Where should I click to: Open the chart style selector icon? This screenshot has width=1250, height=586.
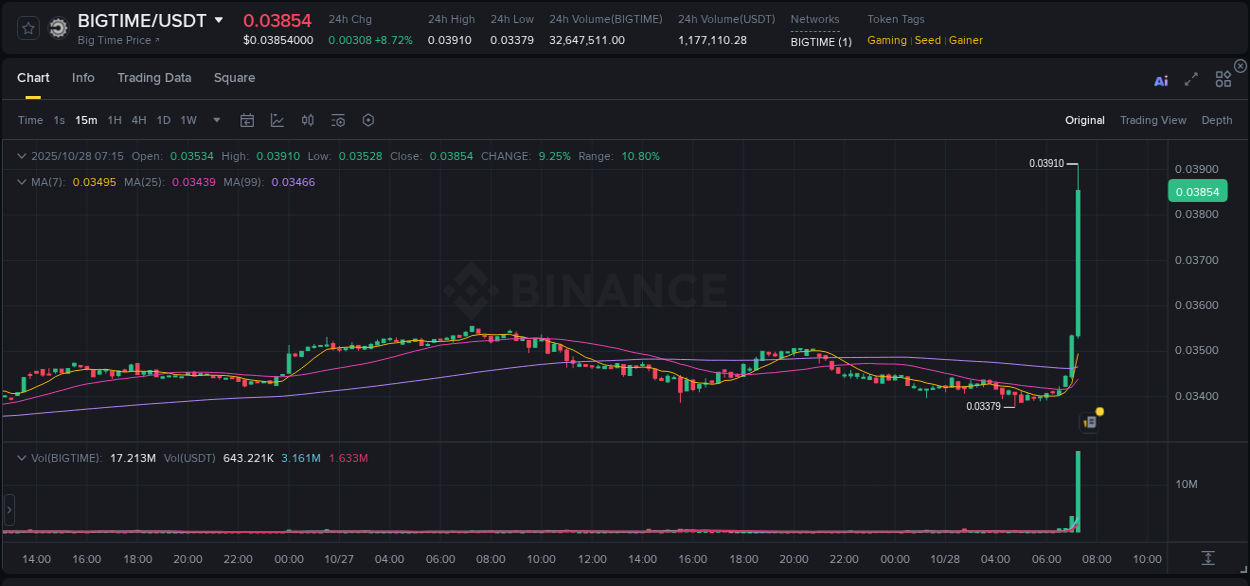[x=275, y=120]
